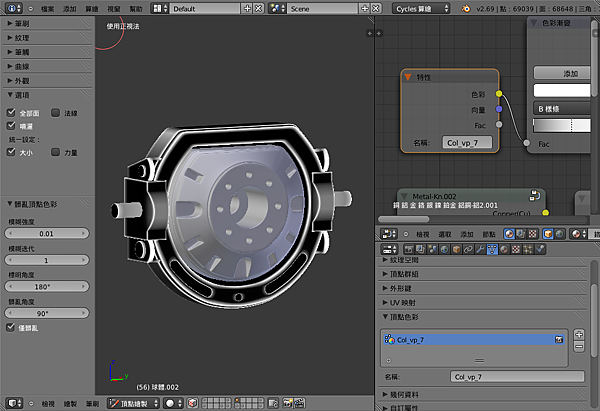The height and width of the screenshot is (411, 600).
Task: Toggle the 全部面 checkbox
Action: coord(11,113)
